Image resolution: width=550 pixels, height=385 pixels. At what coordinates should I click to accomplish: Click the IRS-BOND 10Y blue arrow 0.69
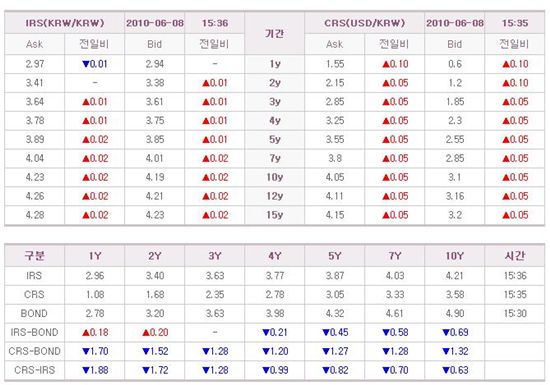pos(455,332)
